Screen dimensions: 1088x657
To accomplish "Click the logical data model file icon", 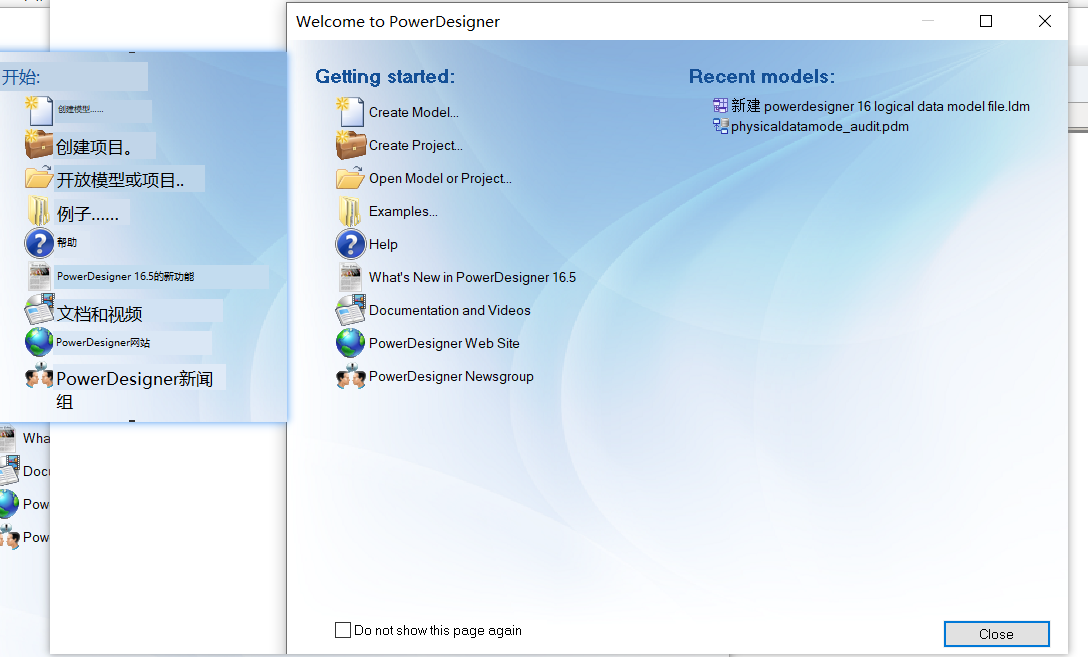I will 721,105.
